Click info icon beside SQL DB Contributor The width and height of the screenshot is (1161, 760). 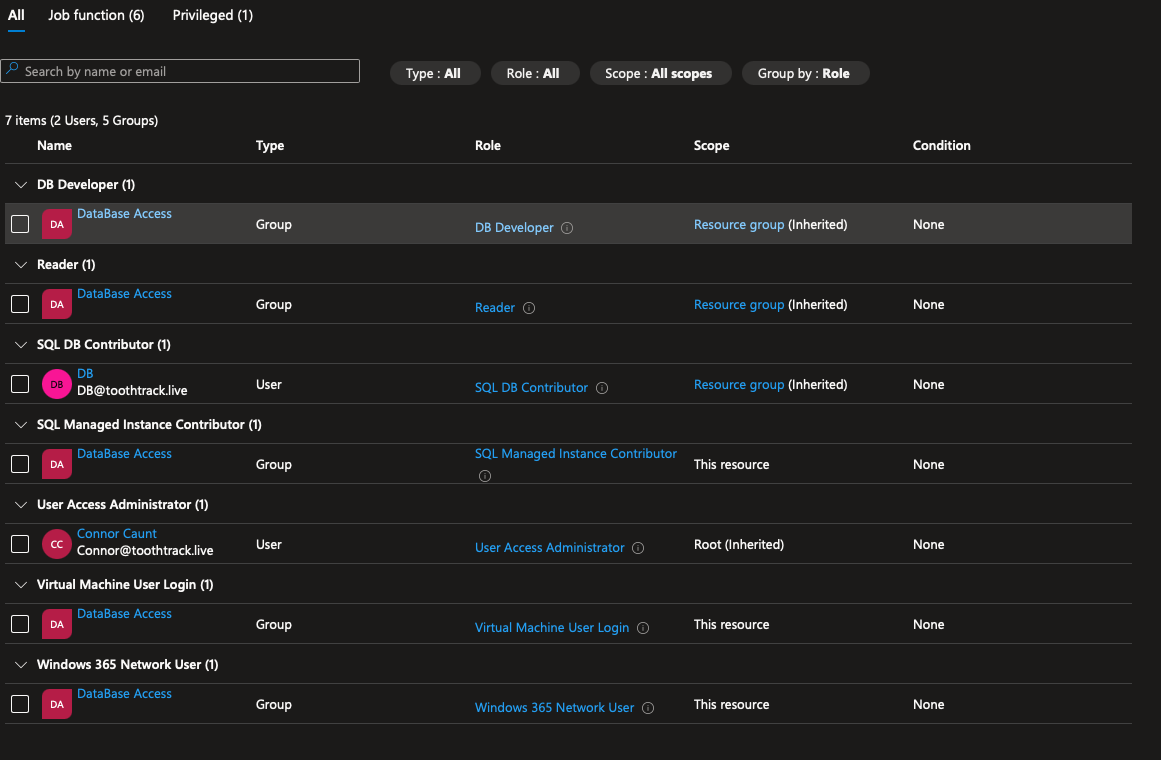(602, 388)
